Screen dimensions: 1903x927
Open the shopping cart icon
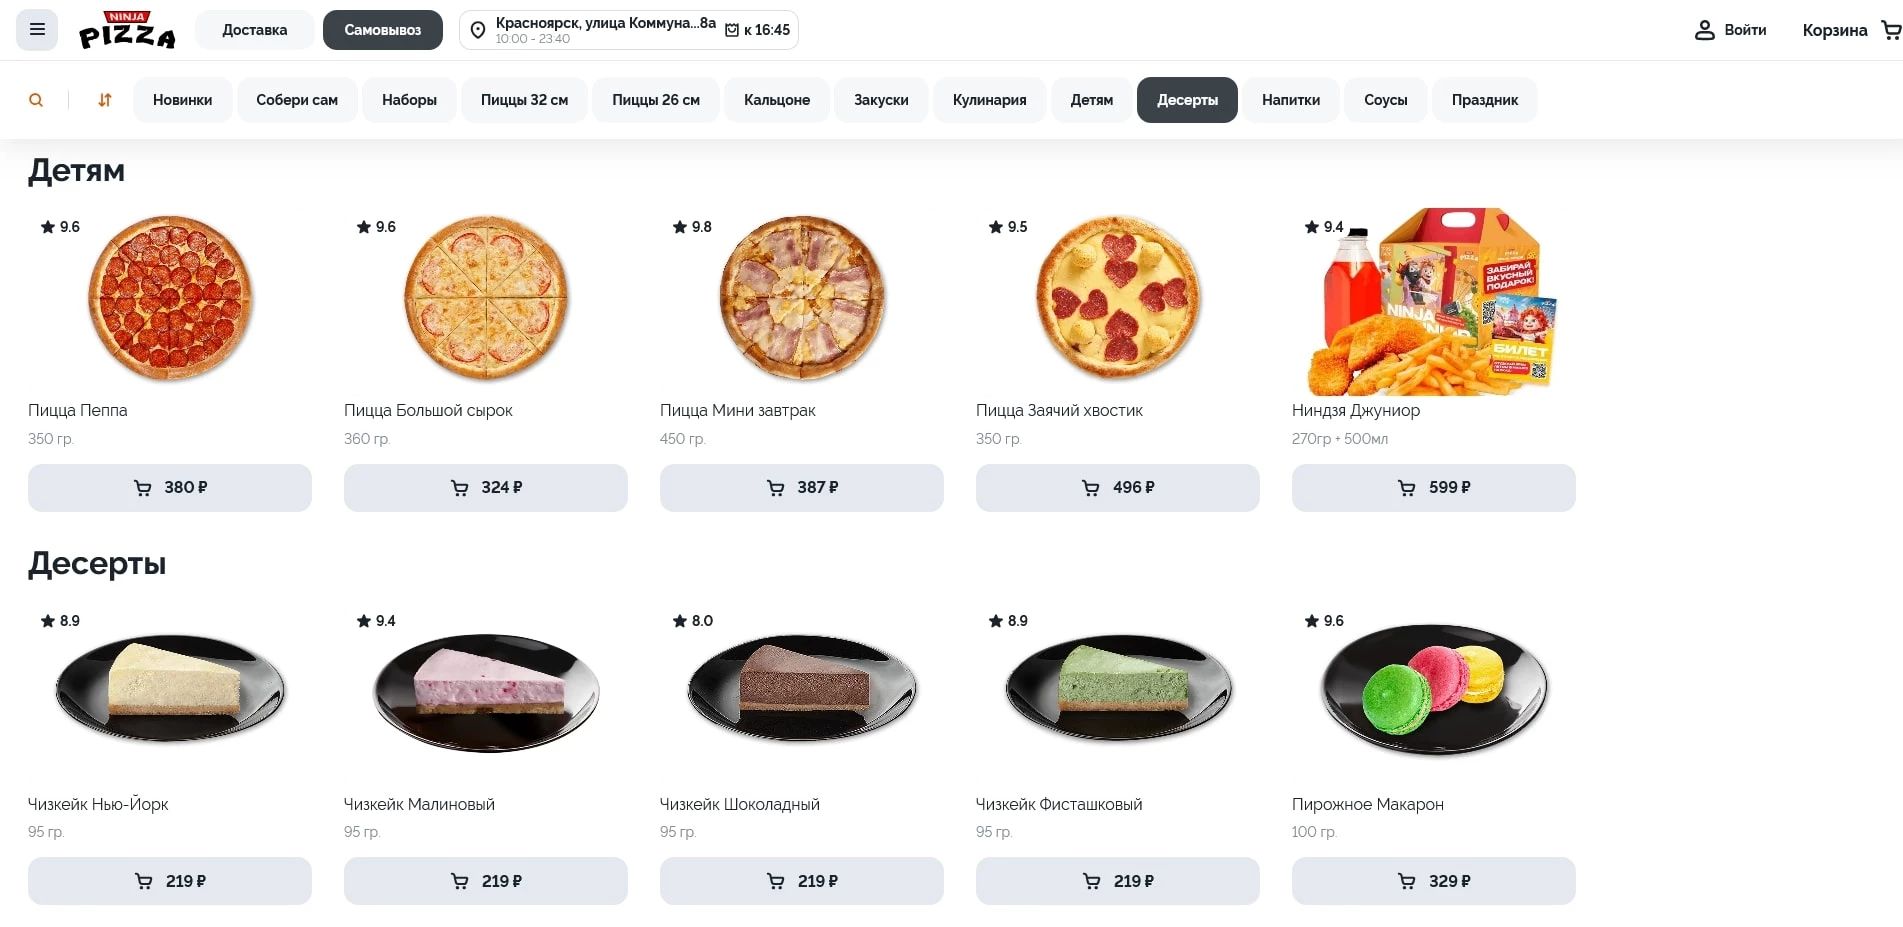[1890, 30]
